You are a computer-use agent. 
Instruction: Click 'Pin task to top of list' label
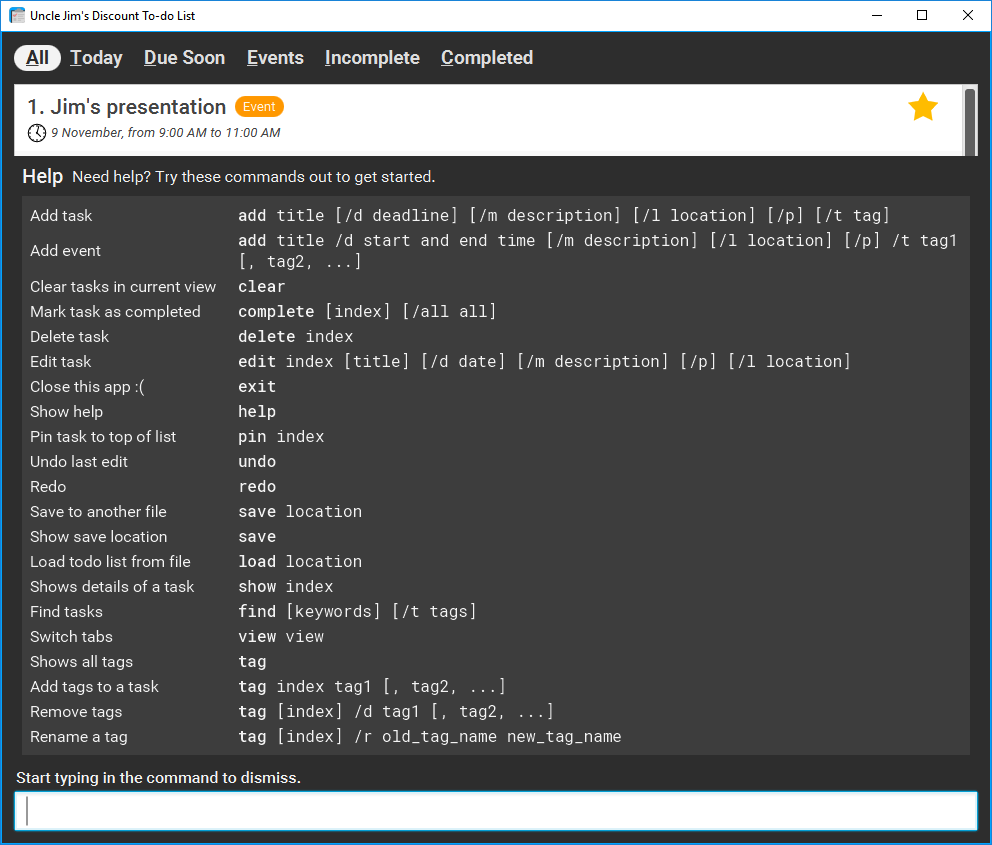click(103, 436)
